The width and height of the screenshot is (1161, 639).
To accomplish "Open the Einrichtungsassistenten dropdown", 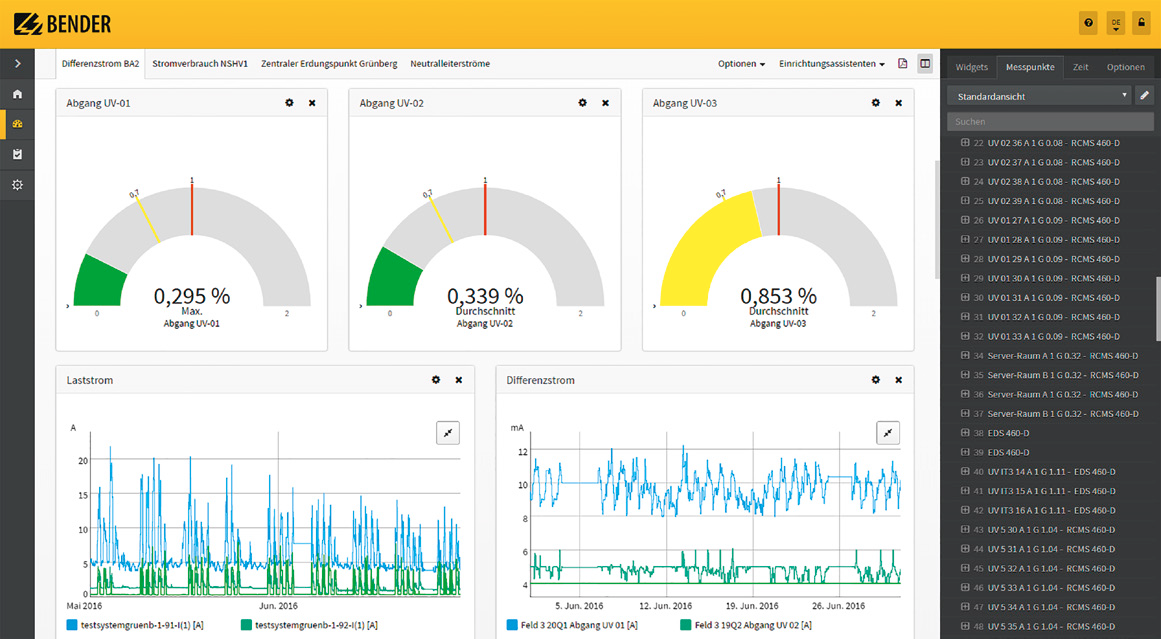I will (832, 64).
